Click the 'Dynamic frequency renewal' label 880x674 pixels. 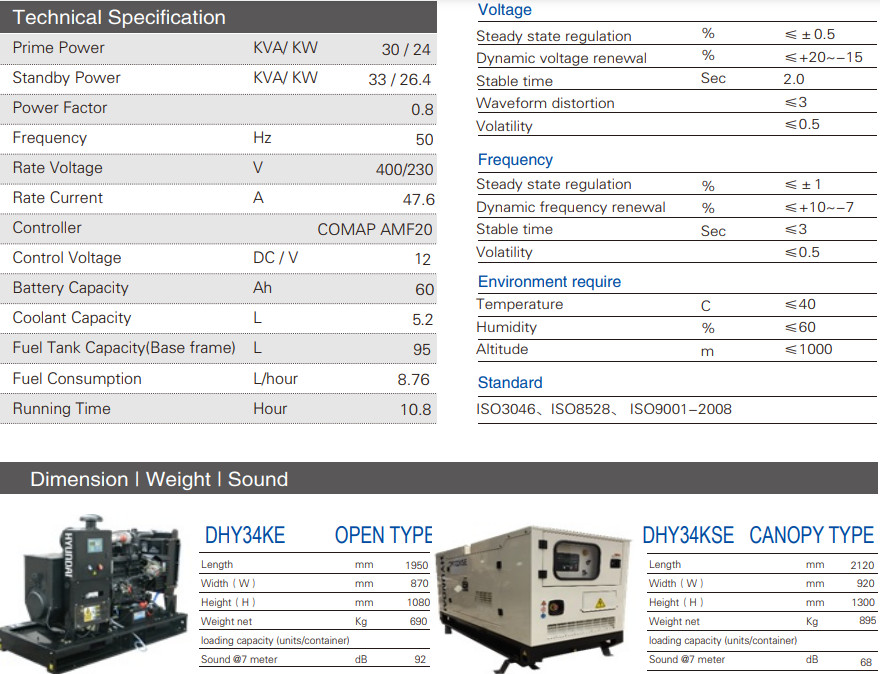(571, 208)
